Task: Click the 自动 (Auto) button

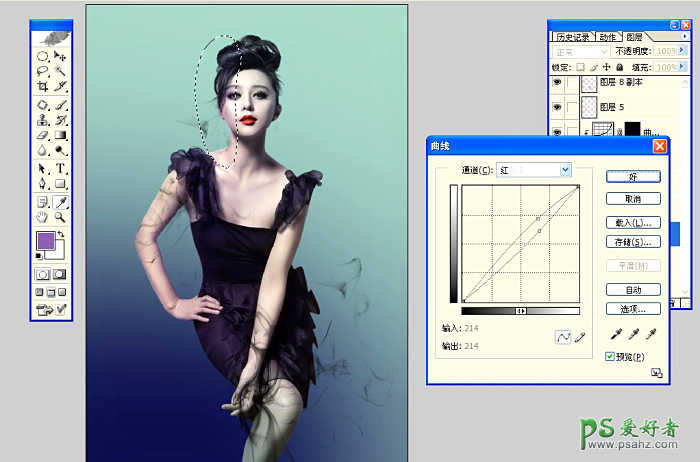Action: (x=632, y=289)
